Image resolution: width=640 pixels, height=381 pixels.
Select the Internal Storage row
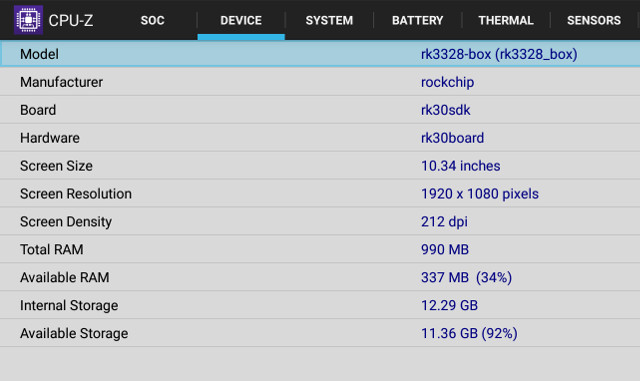320,305
